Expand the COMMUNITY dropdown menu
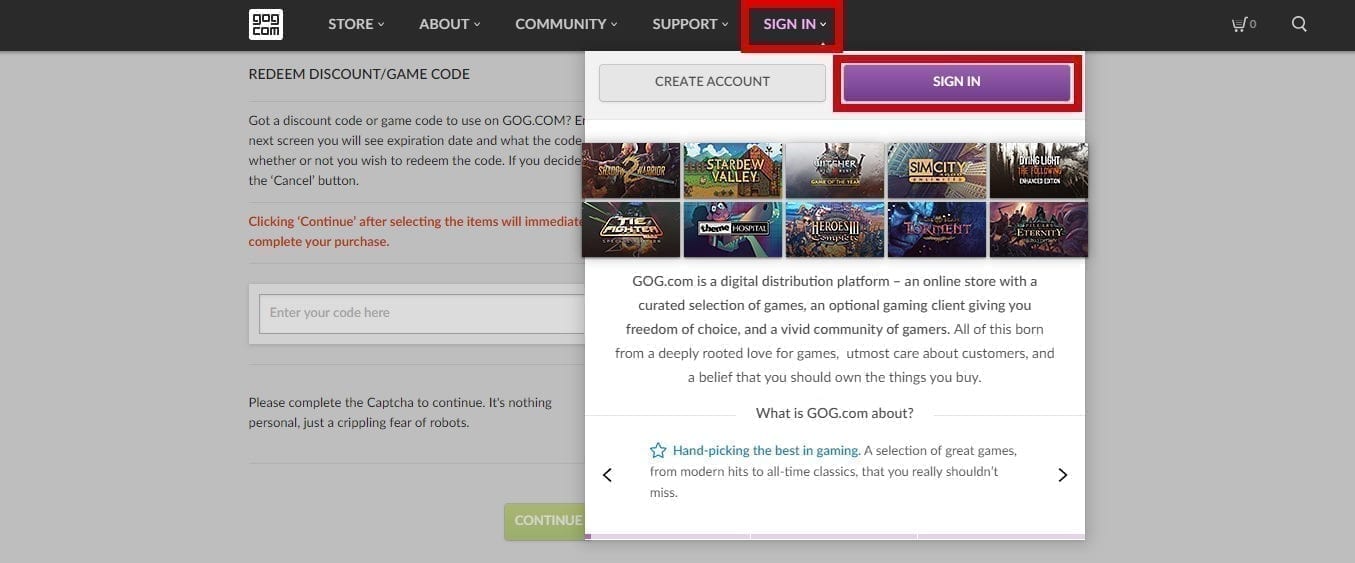The height and width of the screenshot is (563, 1355). pos(566,24)
